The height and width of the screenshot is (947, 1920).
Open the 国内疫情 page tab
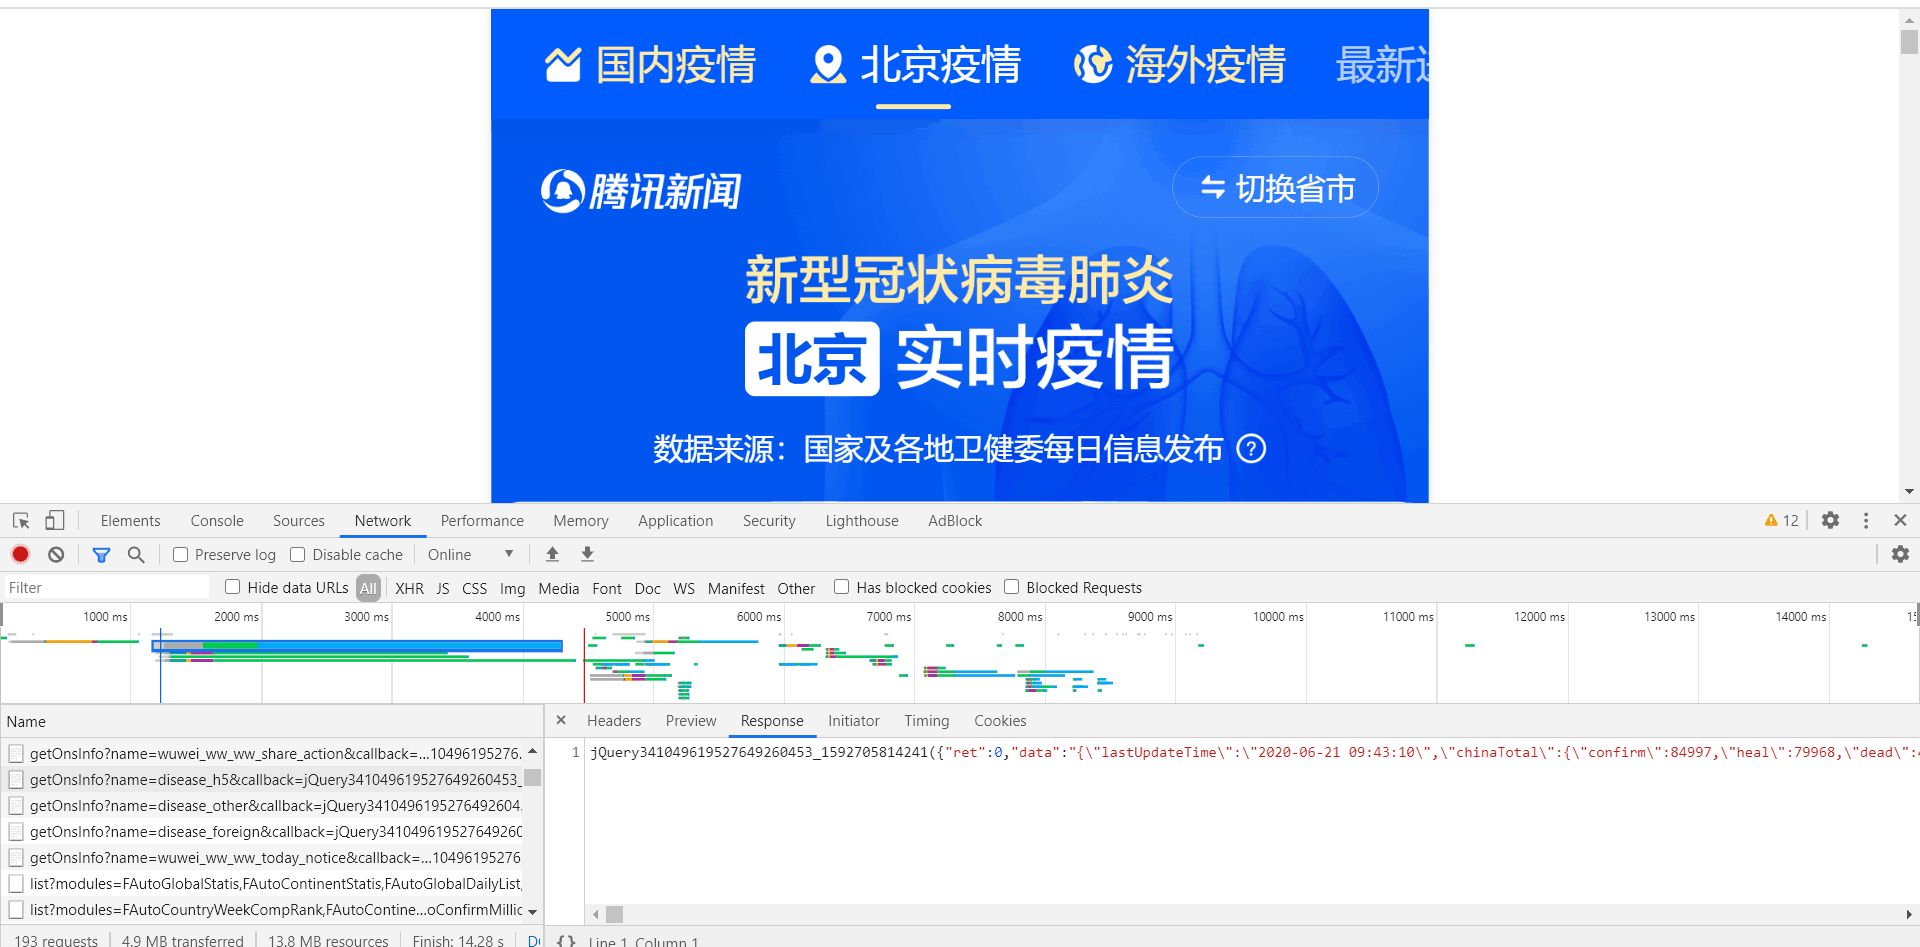click(650, 65)
